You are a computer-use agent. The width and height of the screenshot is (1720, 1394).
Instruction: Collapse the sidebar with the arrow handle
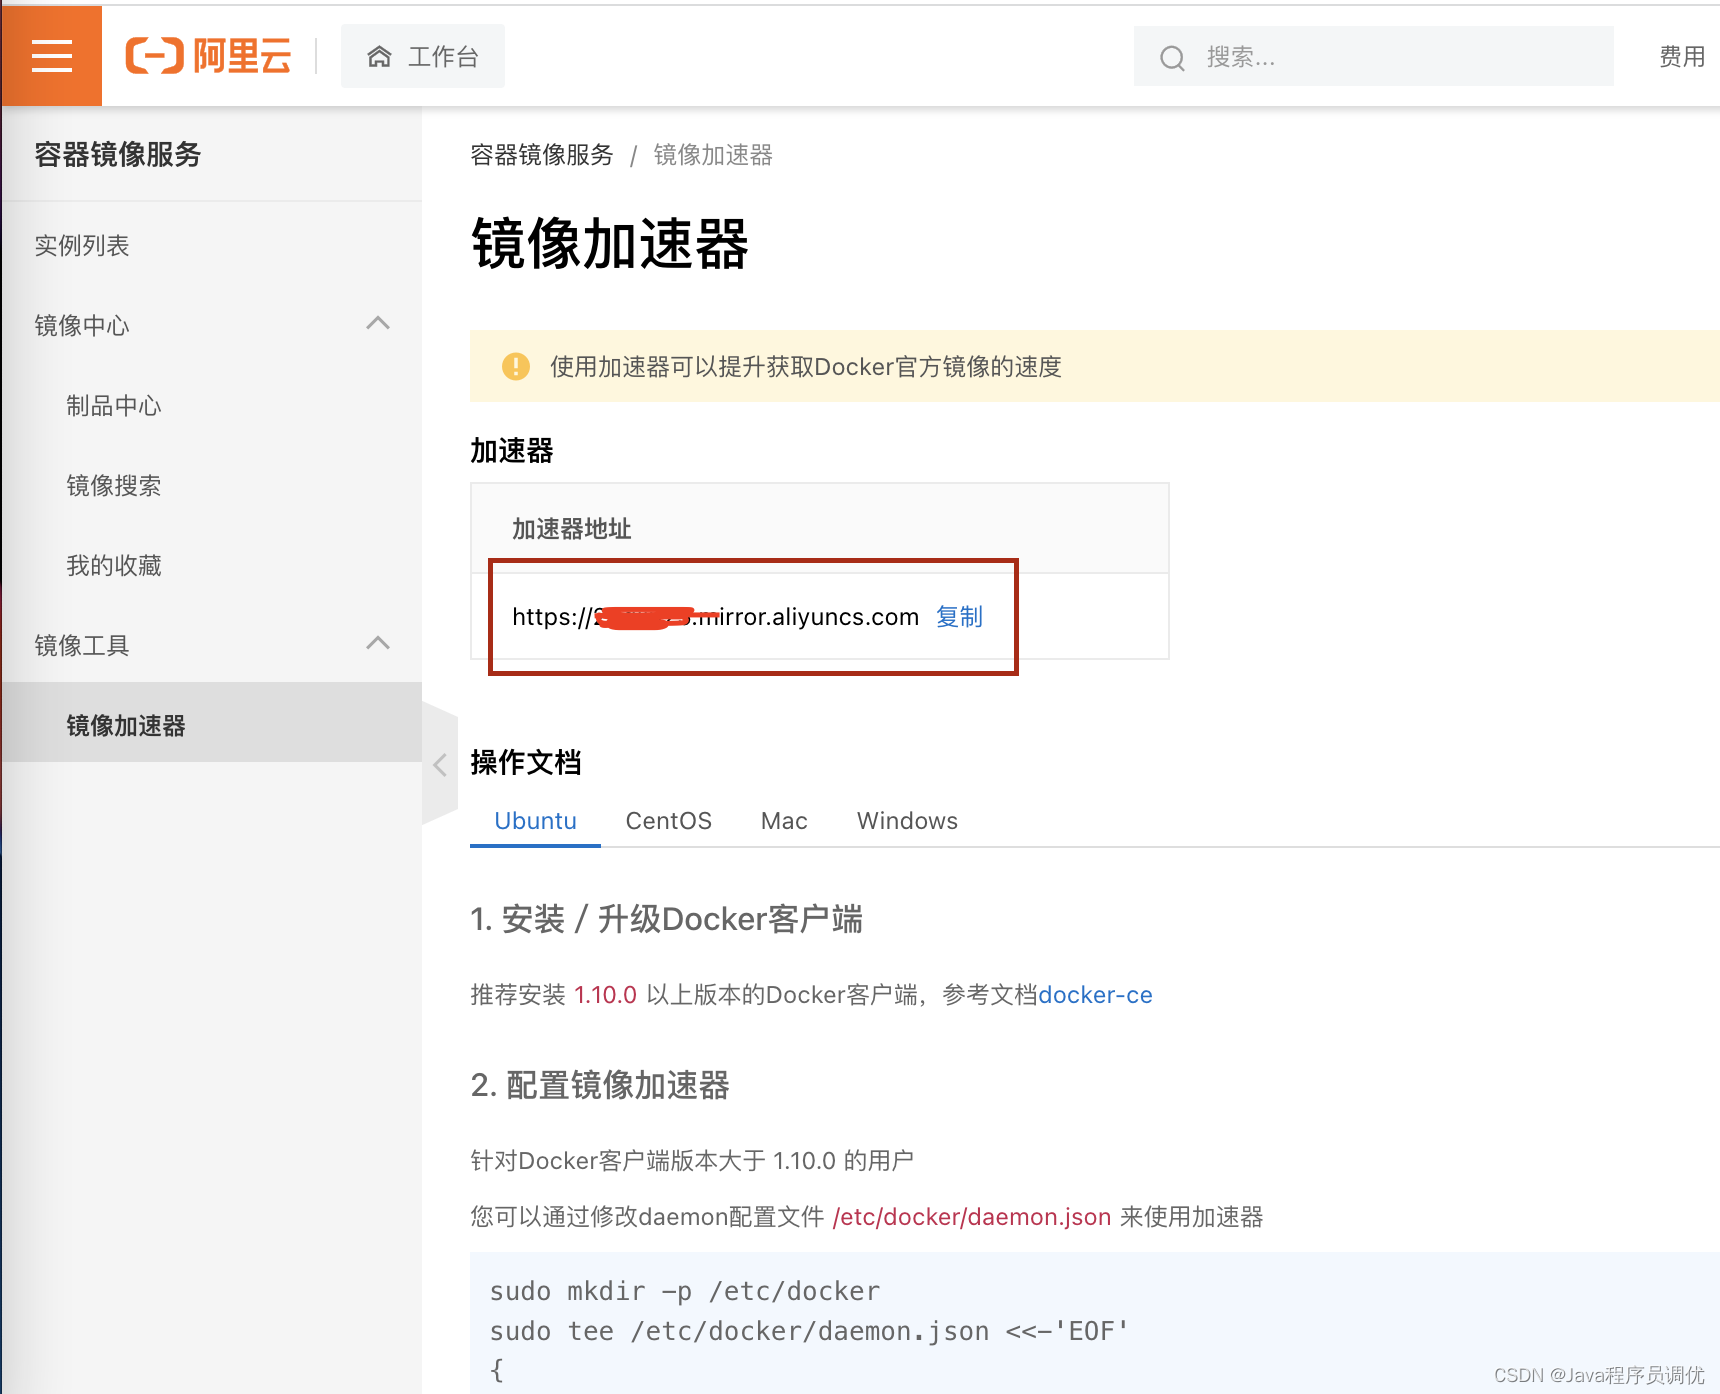coord(440,765)
